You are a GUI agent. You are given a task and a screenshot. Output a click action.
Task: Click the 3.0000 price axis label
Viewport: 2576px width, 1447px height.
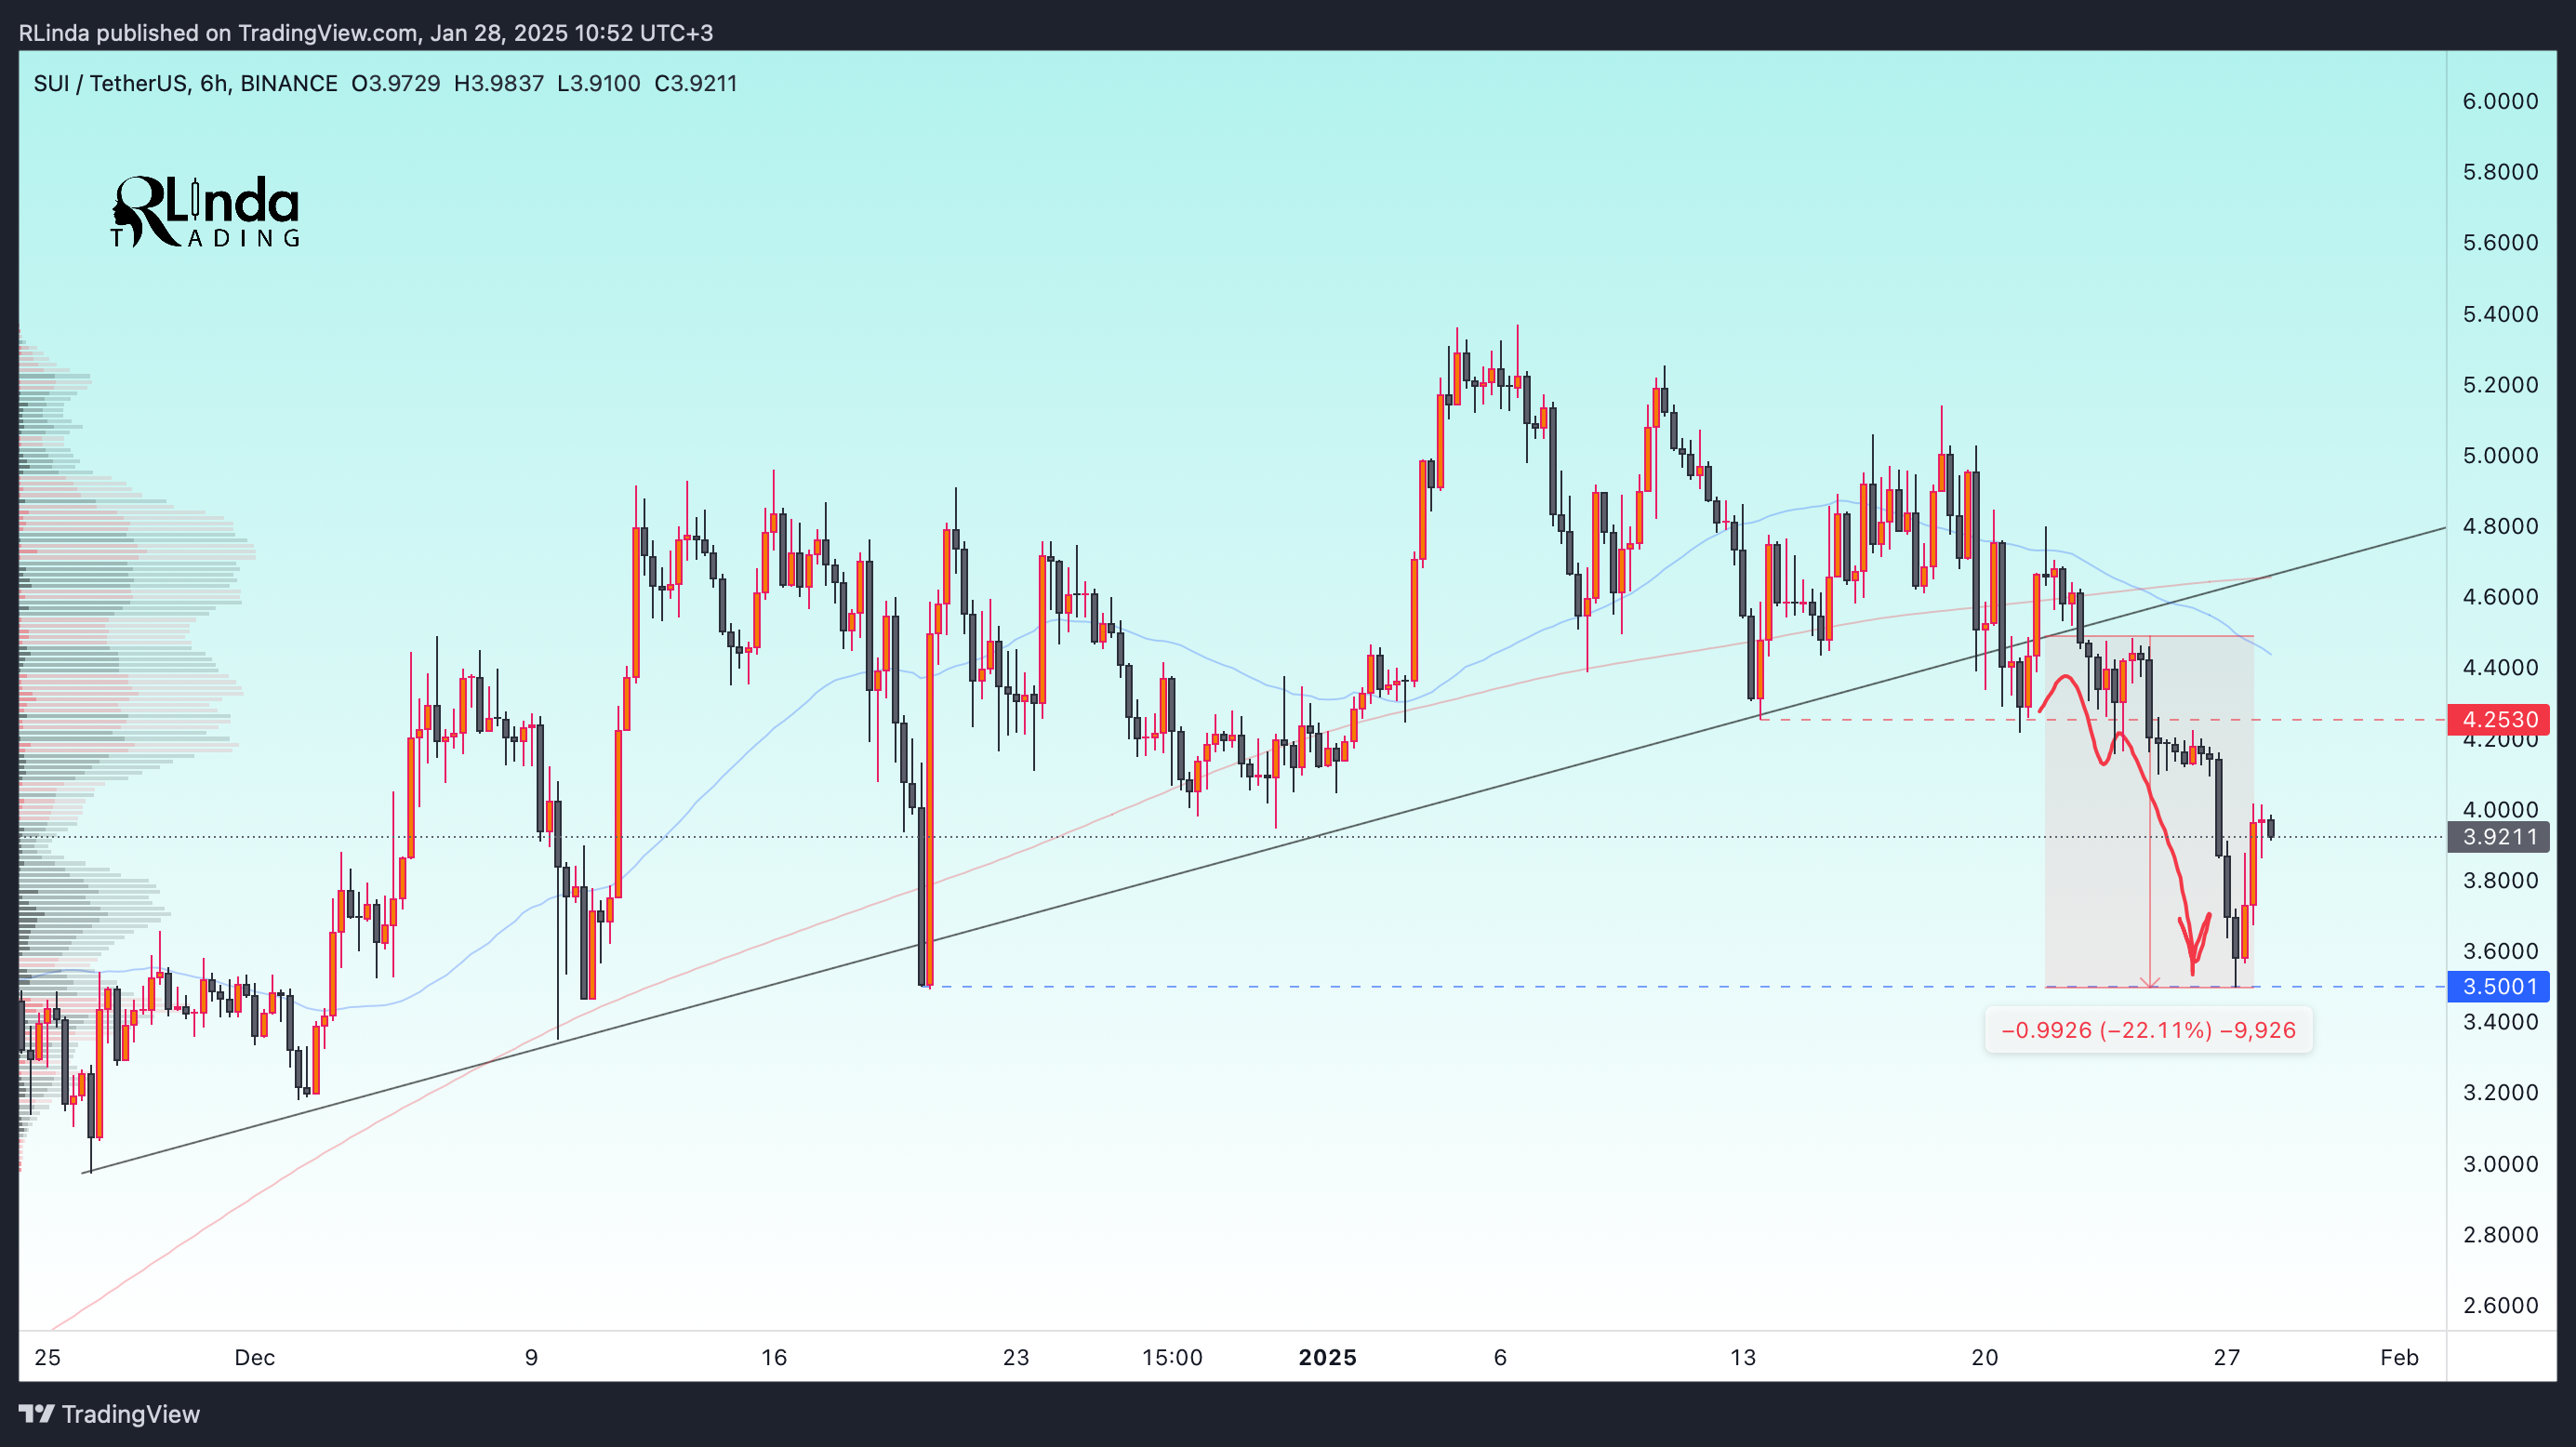point(2500,1163)
